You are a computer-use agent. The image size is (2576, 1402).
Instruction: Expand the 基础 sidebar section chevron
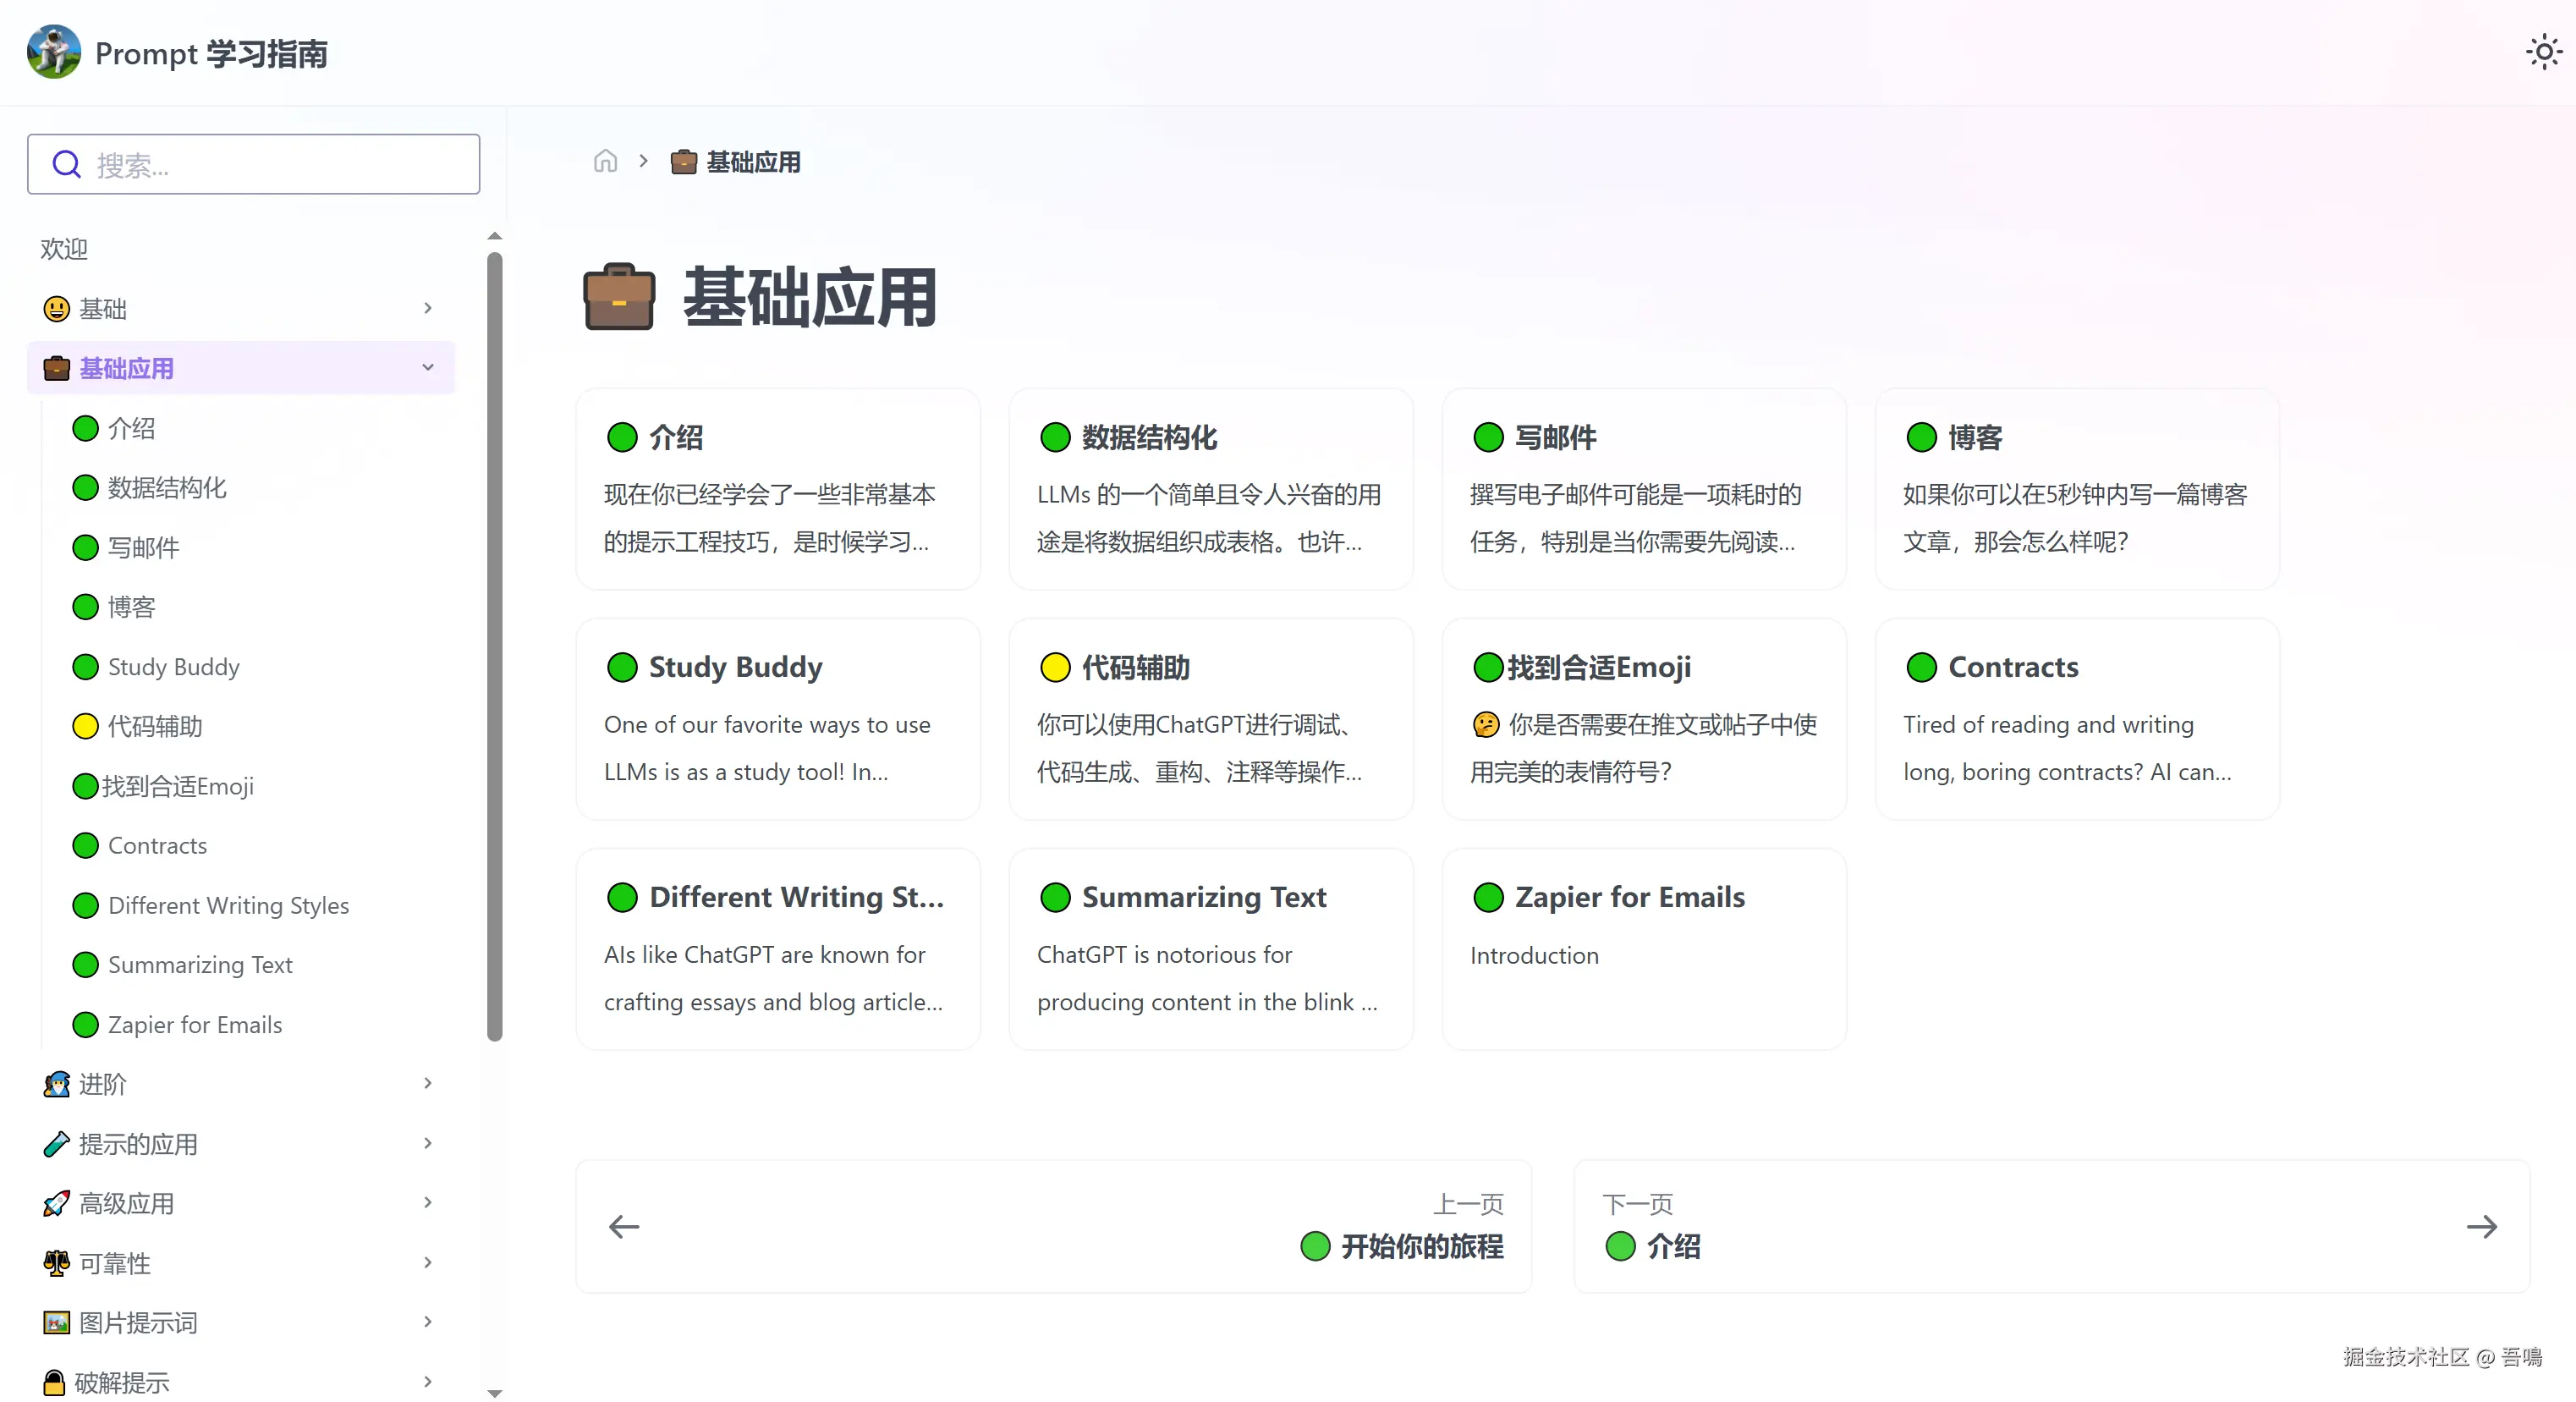[428, 308]
